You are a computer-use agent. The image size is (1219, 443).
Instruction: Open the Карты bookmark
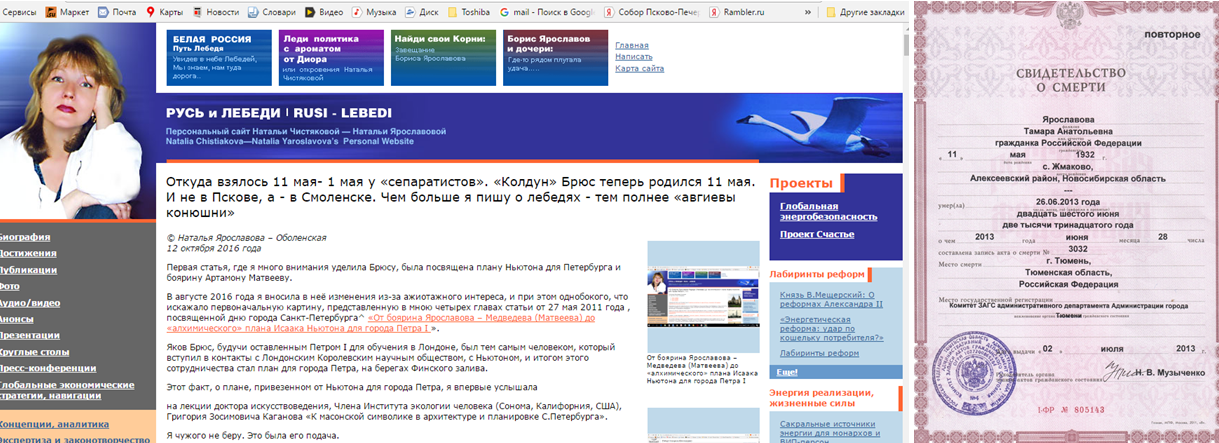[x=166, y=12]
